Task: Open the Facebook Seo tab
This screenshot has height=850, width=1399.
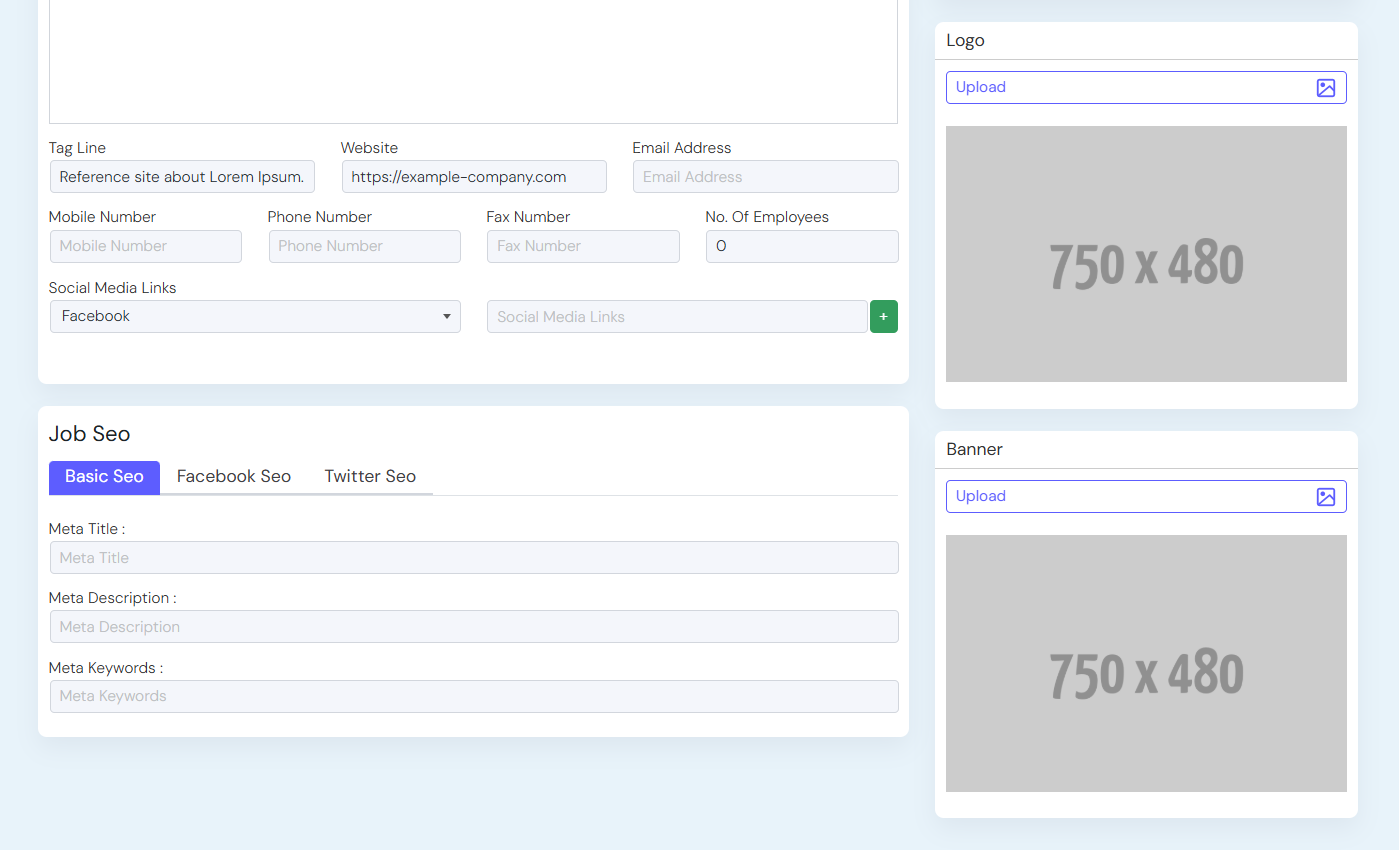Action: coord(233,477)
